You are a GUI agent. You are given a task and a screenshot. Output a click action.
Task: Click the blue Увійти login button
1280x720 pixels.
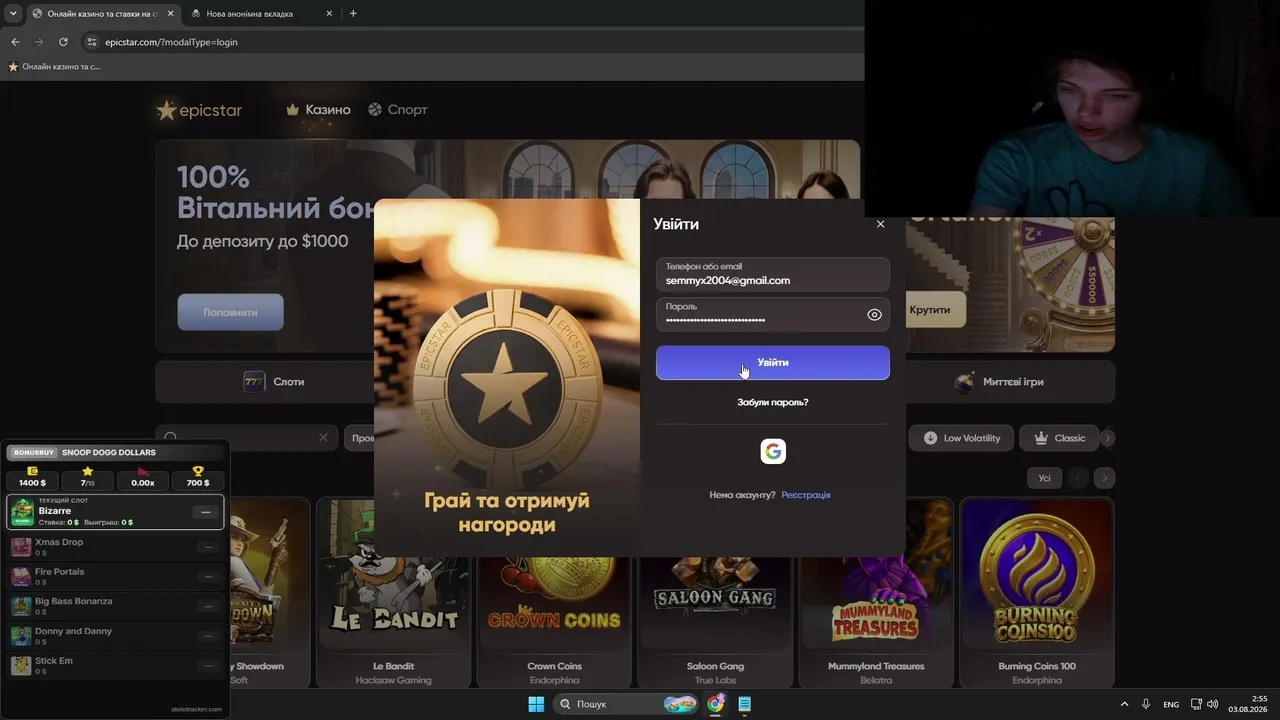click(773, 363)
